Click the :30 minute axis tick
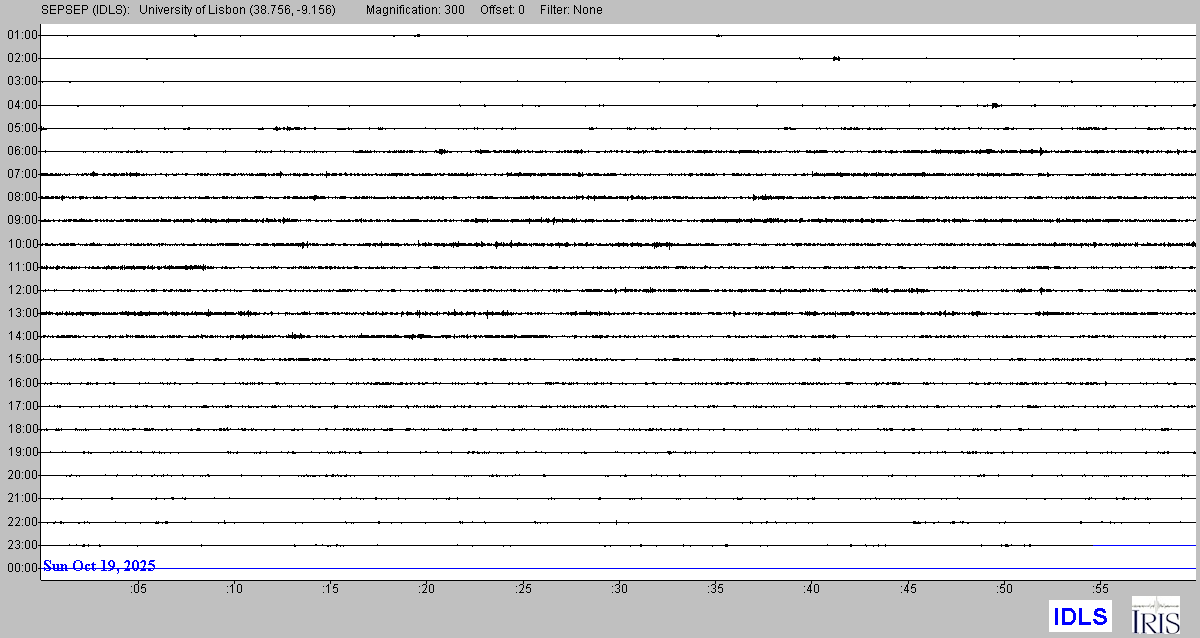This screenshot has width=1200, height=638. pyautogui.click(x=619, y=590)
